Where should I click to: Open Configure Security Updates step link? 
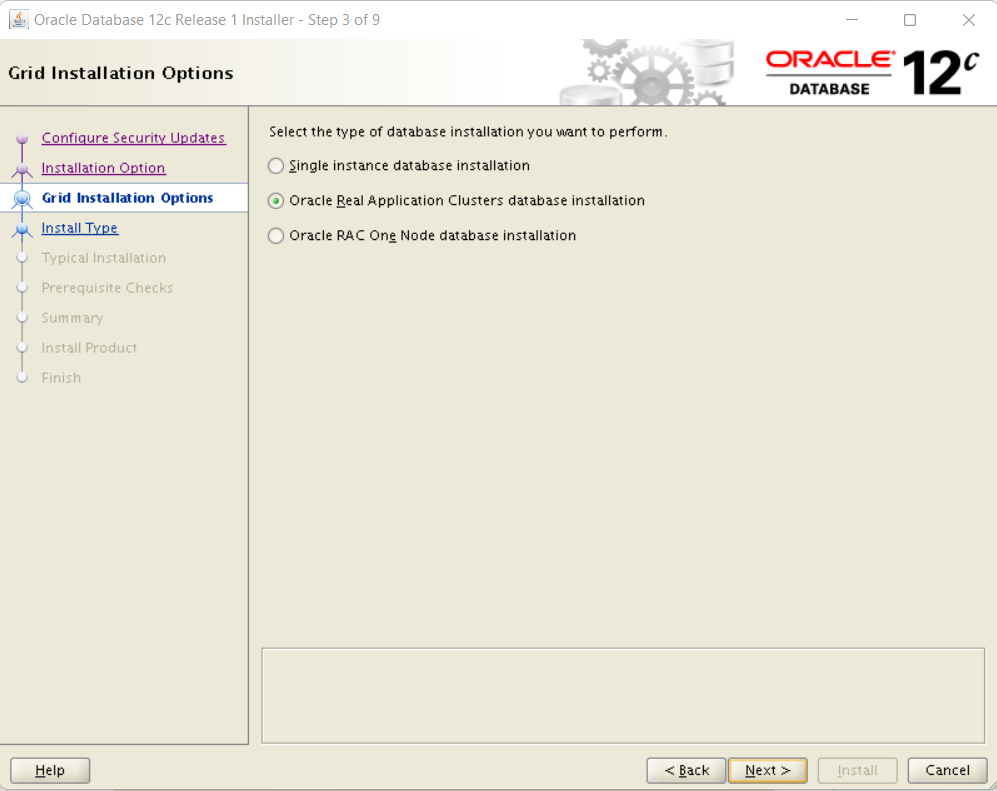pyautogui.click(x=133, y=138)
